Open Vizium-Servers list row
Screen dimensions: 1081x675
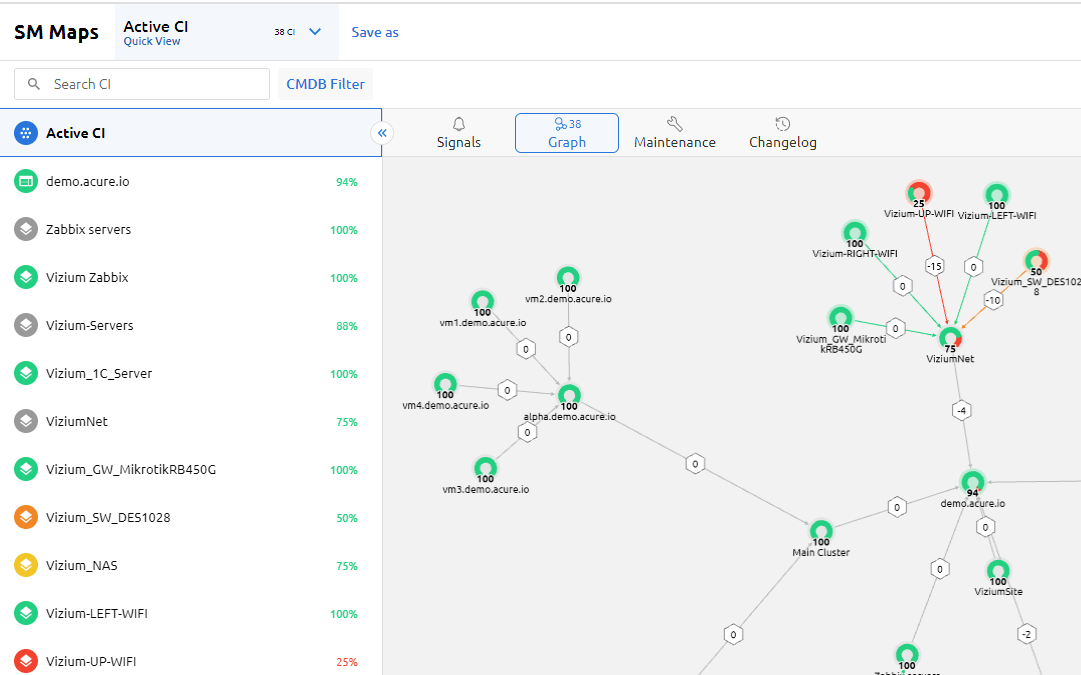click(x=191, y=325)
